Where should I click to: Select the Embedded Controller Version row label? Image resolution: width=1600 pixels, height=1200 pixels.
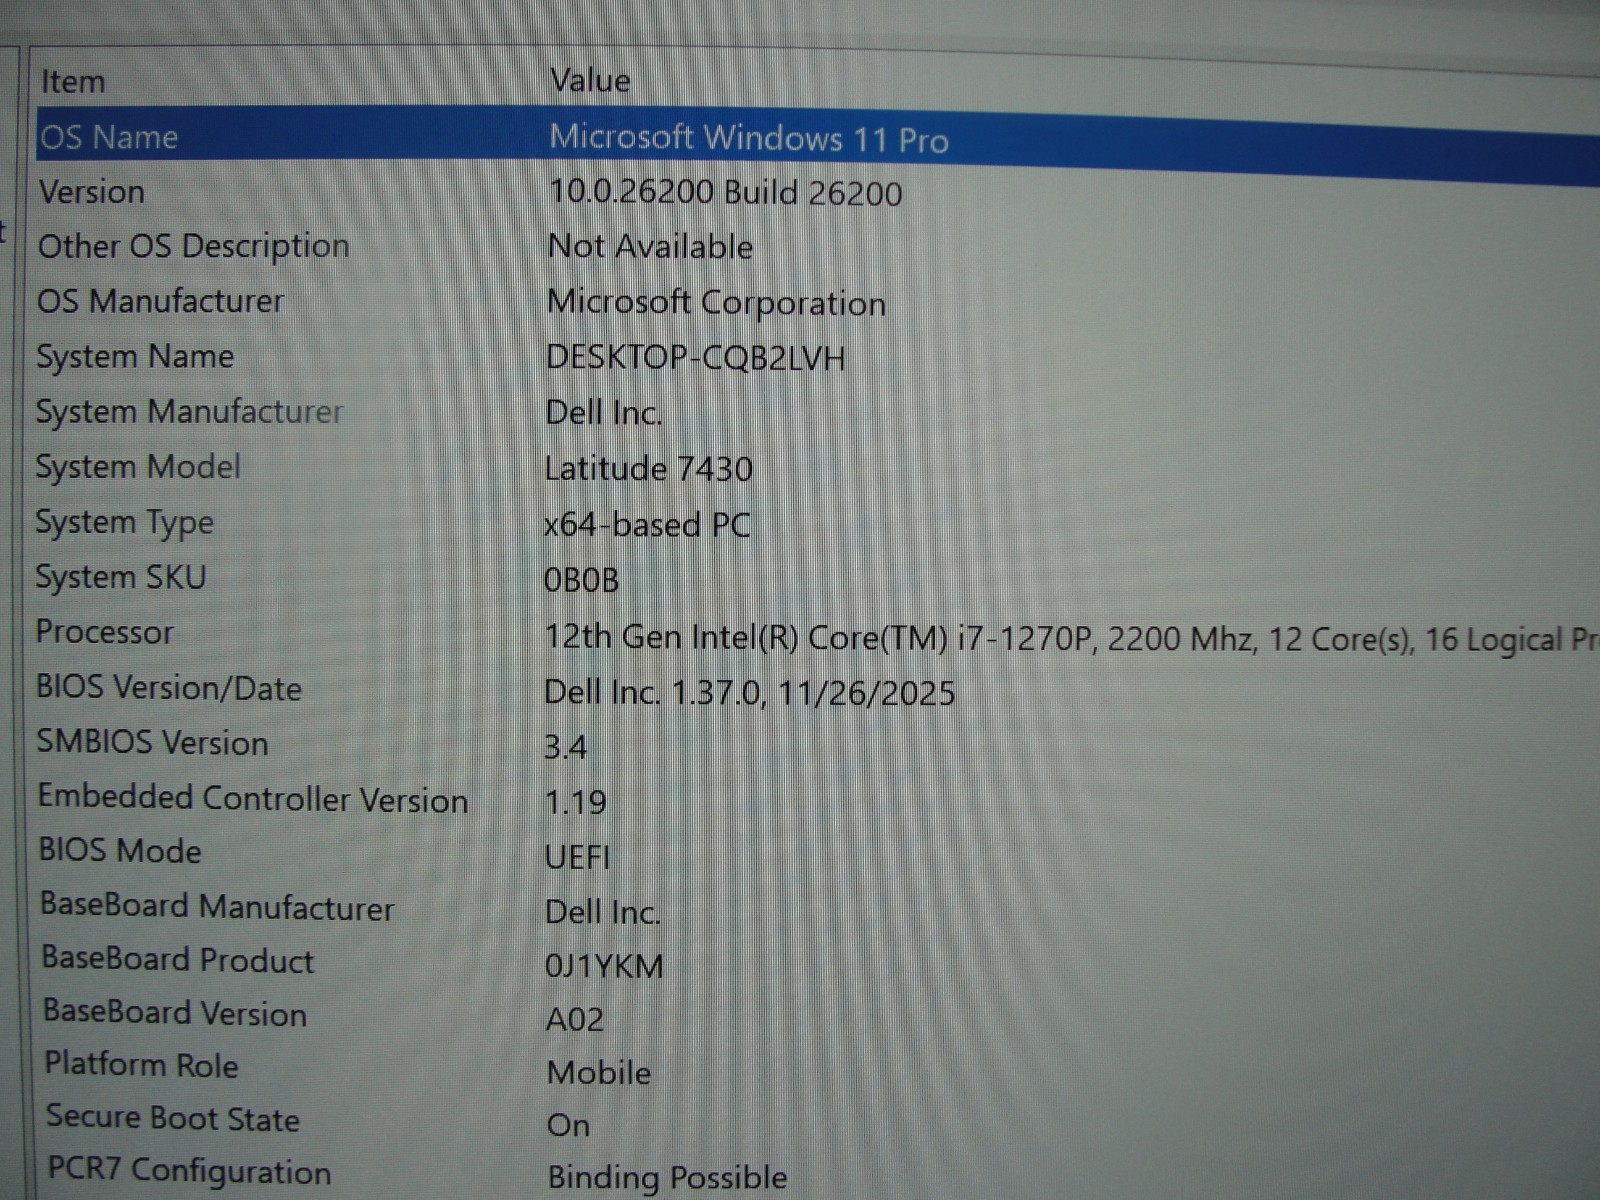click(252, 798)
